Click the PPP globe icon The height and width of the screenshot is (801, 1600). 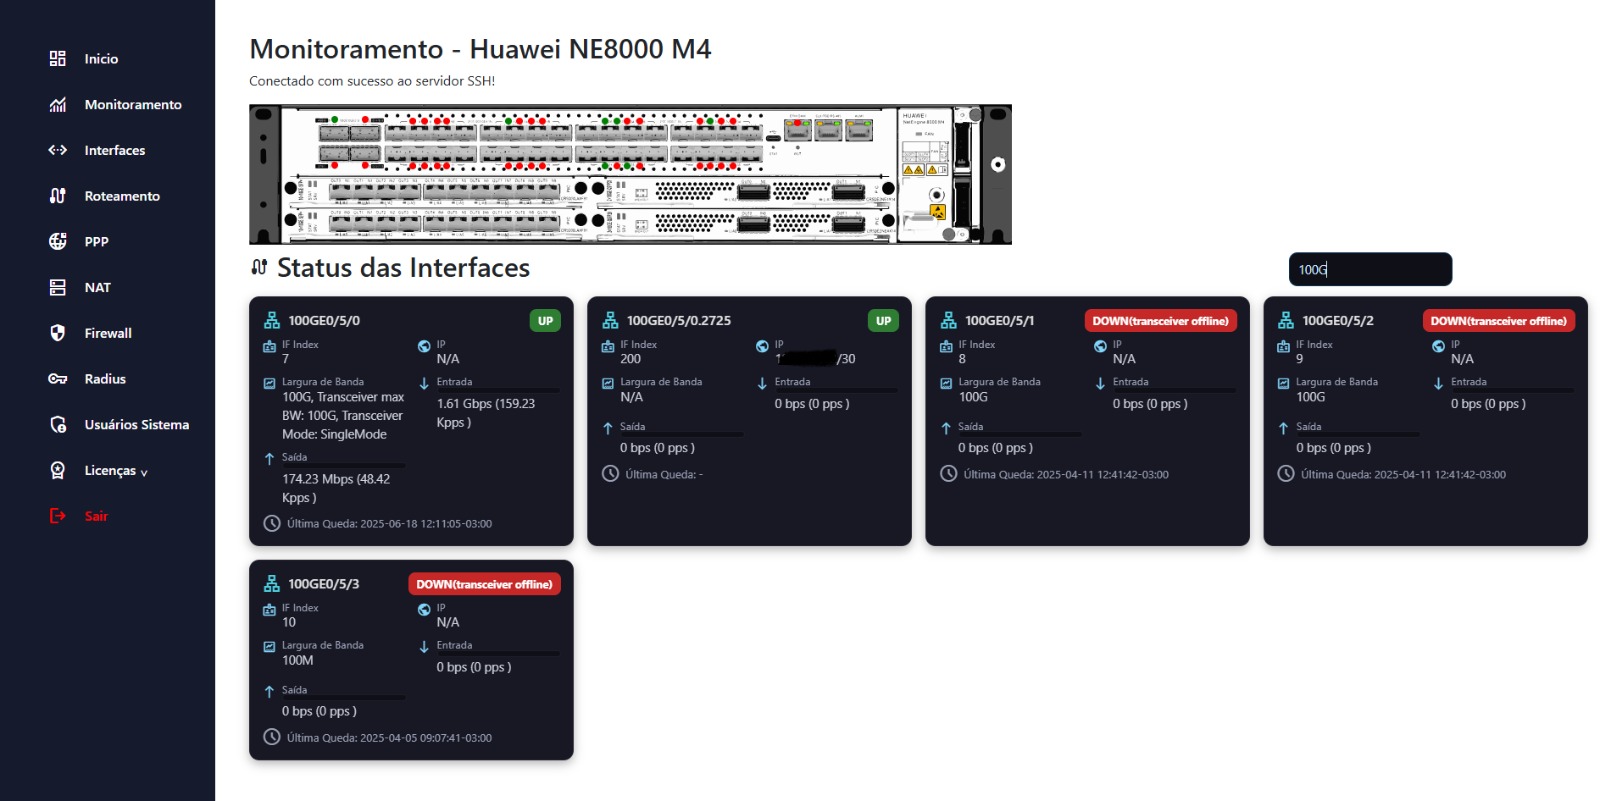point(58,241)
